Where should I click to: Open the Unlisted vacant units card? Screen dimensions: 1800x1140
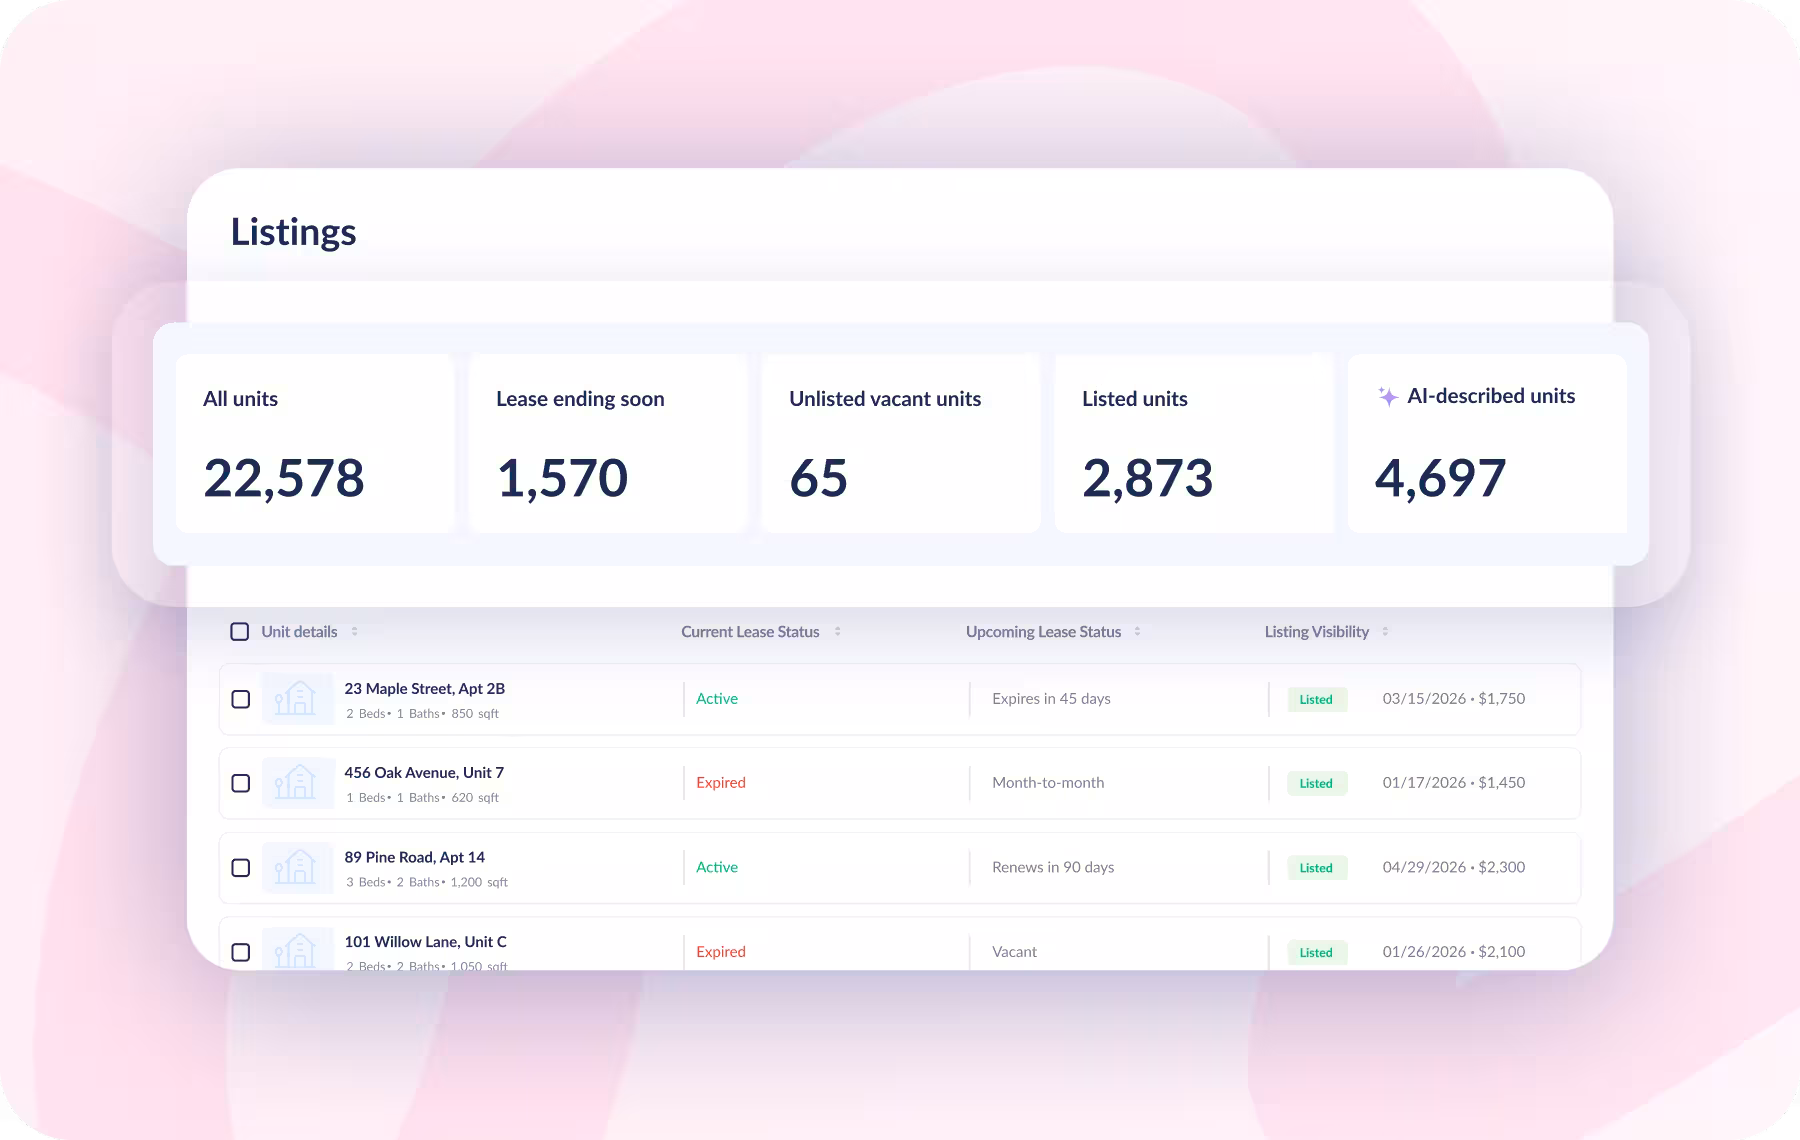tap(901, 443)
